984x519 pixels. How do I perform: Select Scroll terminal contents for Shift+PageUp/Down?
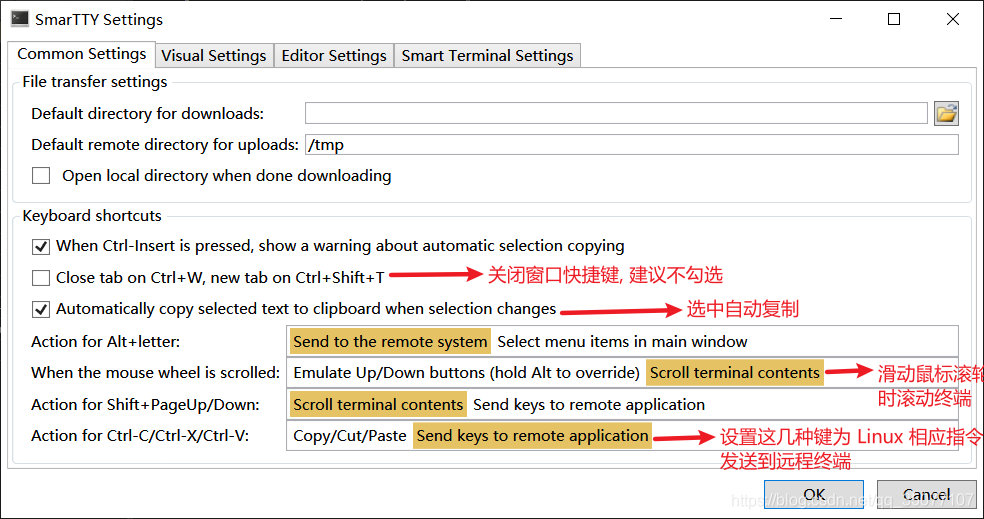click(x=378, y=405)
